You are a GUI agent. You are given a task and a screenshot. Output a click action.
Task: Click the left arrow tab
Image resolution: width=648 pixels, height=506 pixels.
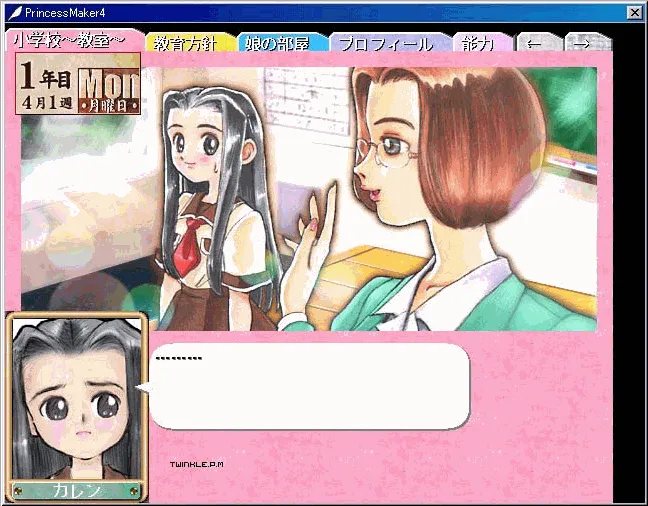tap(537, 43)
